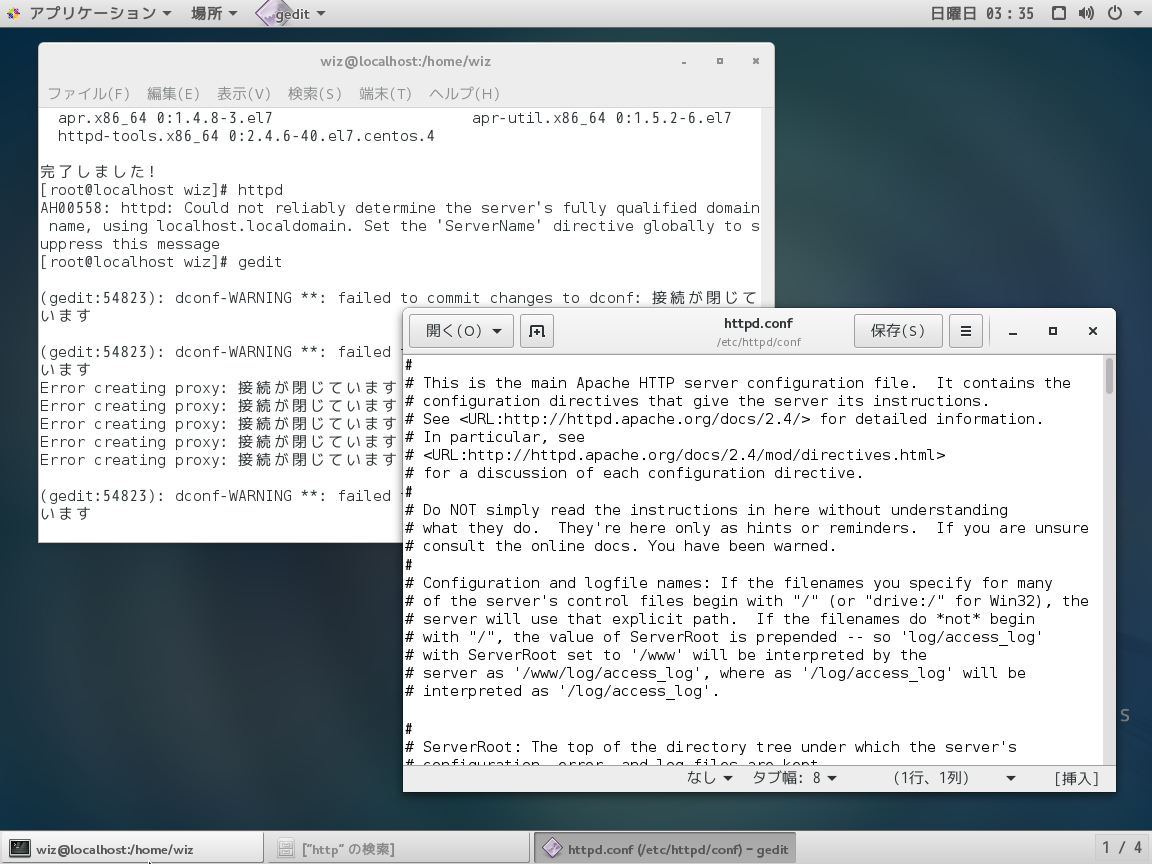1152x864 pixels.
Task: Click the "[root@localhost wiz]# httpd" command line
Action: coord(161,190)
